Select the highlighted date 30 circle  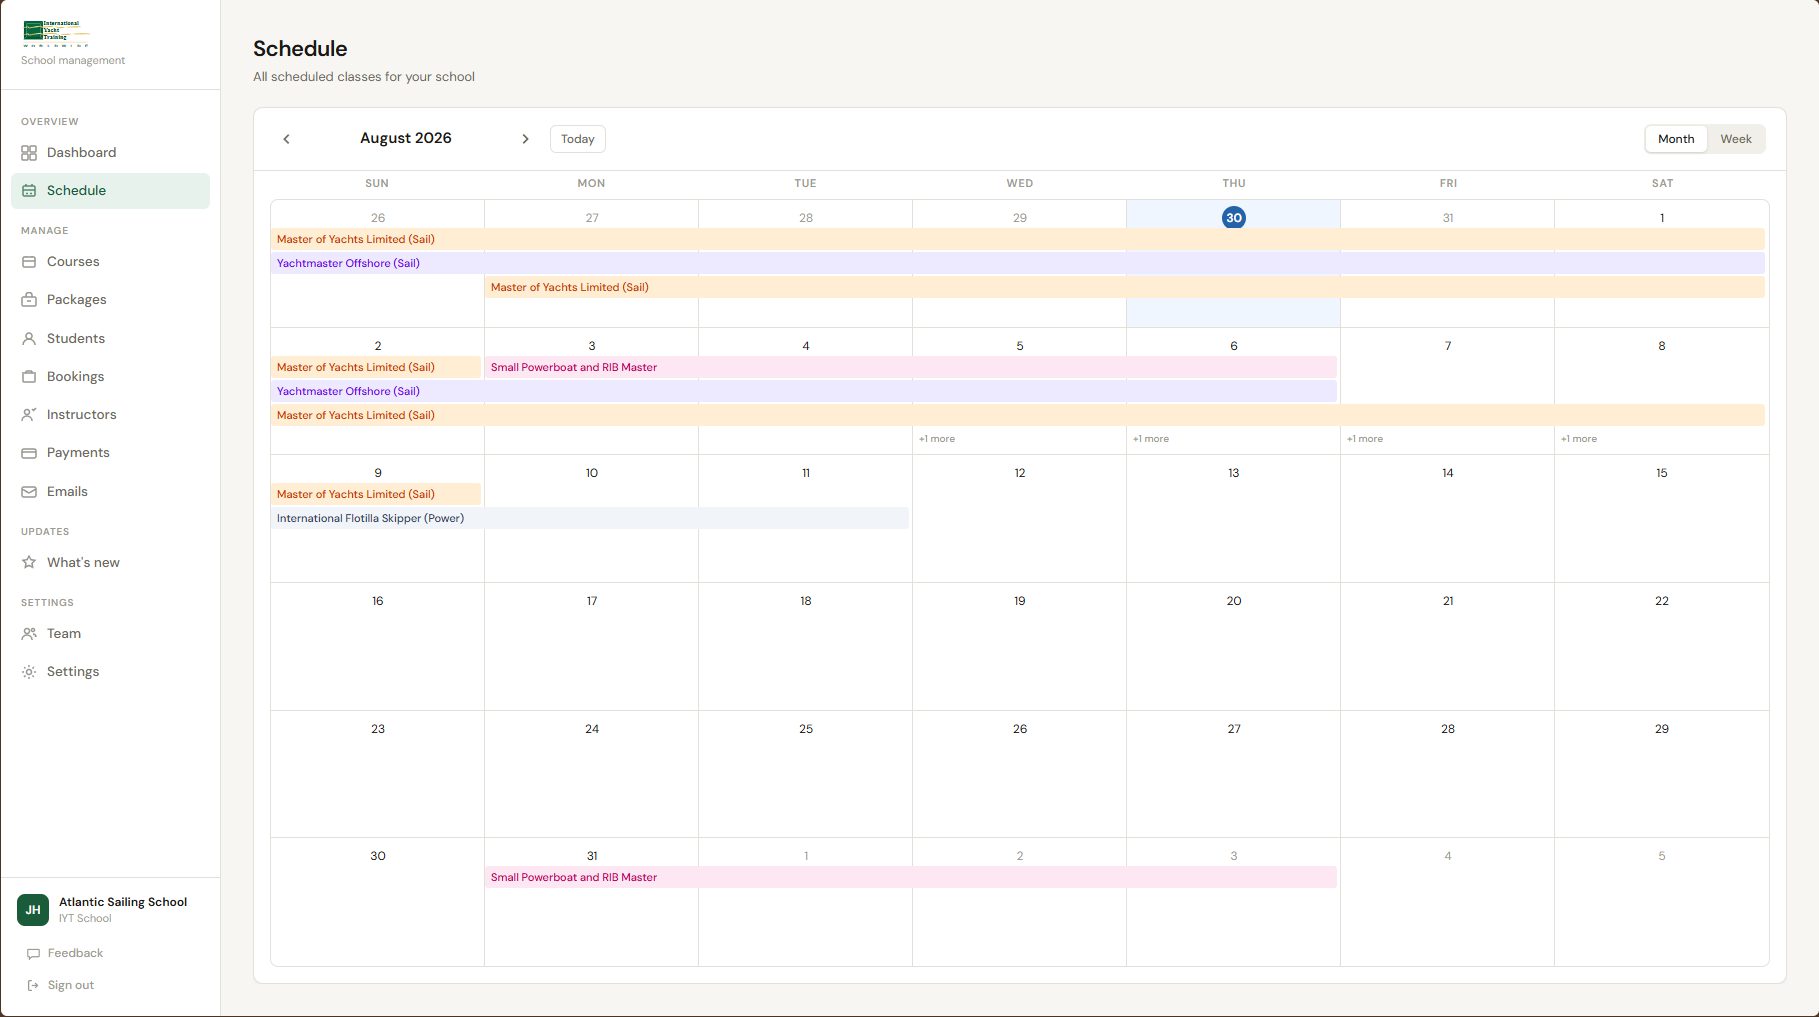click(1234, 218)
